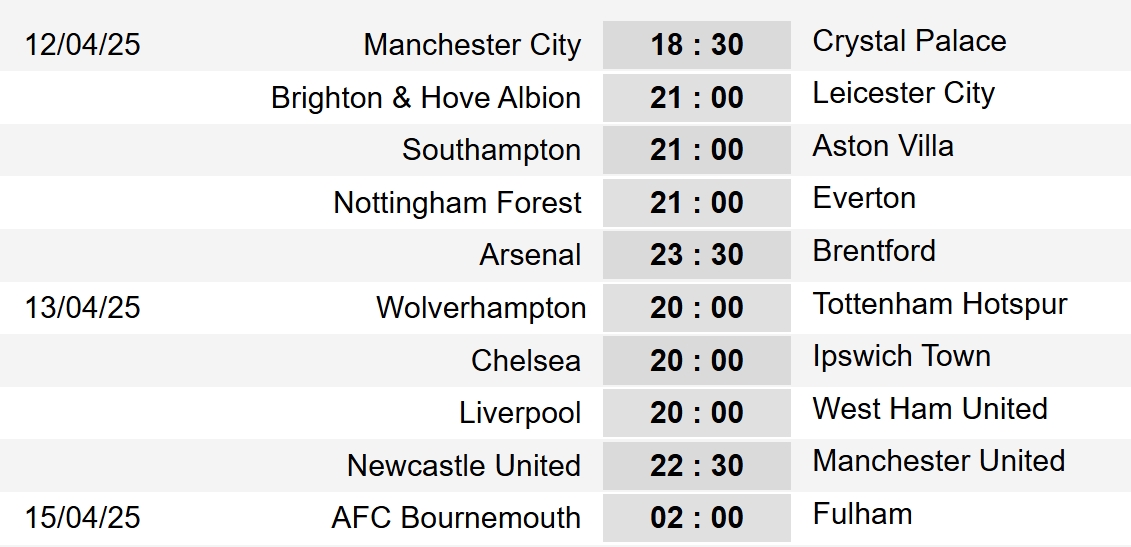Open the Southampton versus Aston Villa time cell

tap(697, 150)
